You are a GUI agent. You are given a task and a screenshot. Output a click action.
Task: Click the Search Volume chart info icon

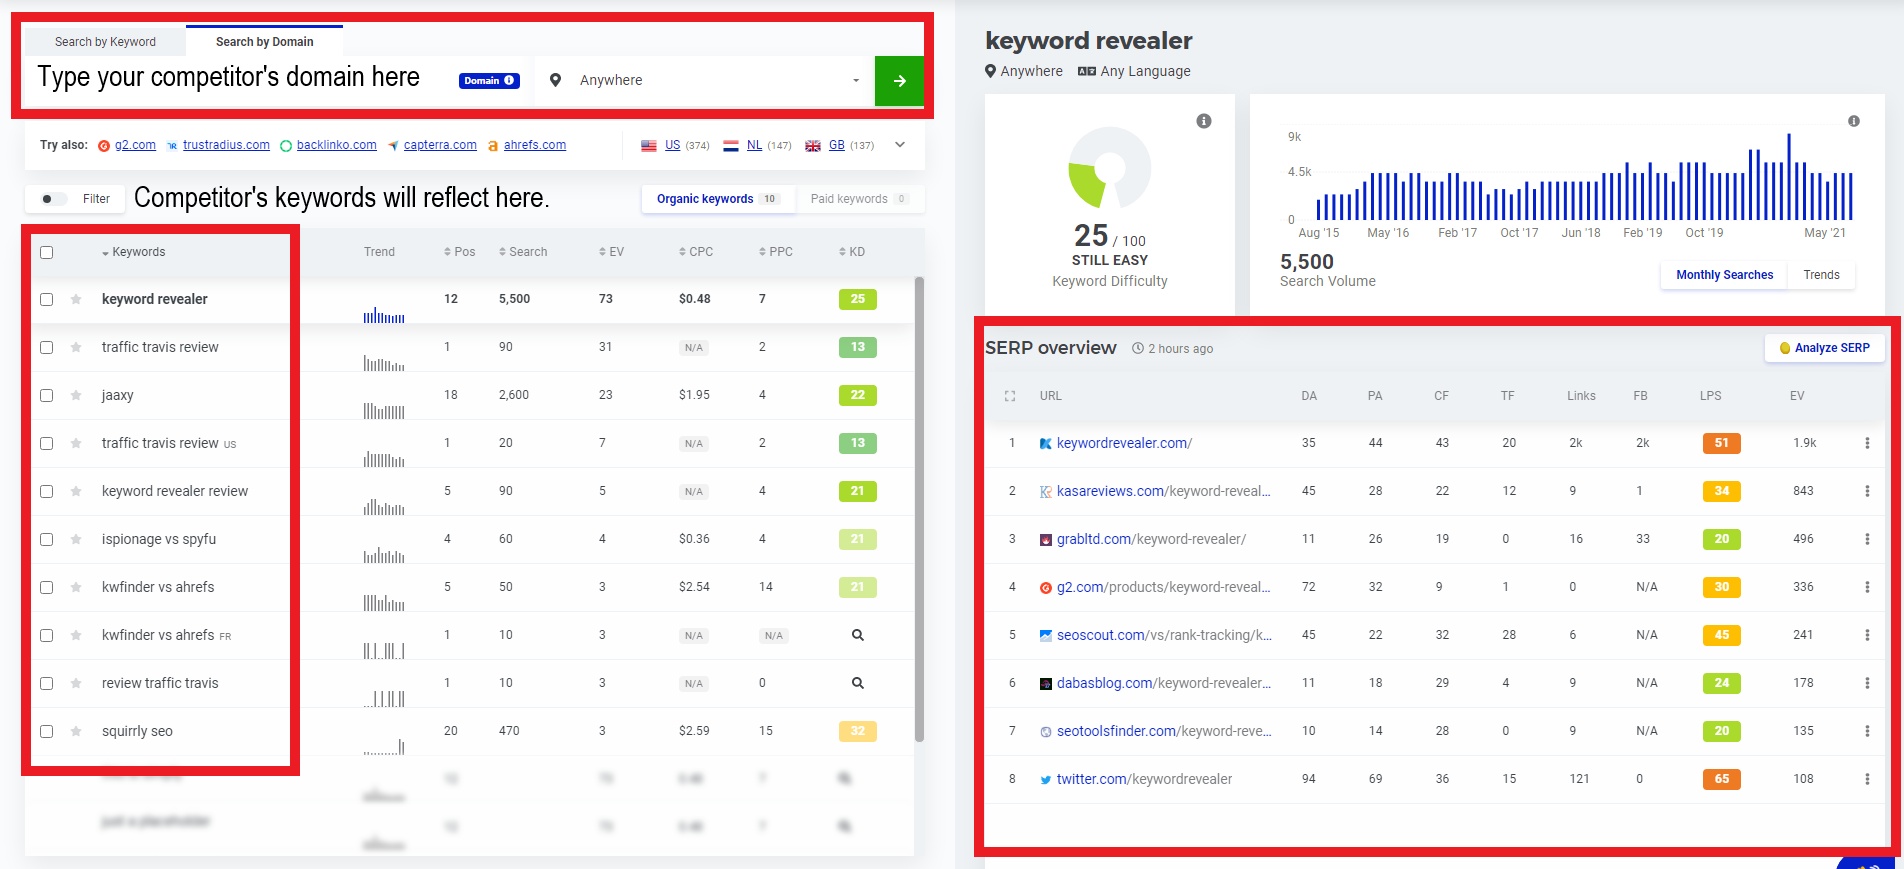[1854, 121]
